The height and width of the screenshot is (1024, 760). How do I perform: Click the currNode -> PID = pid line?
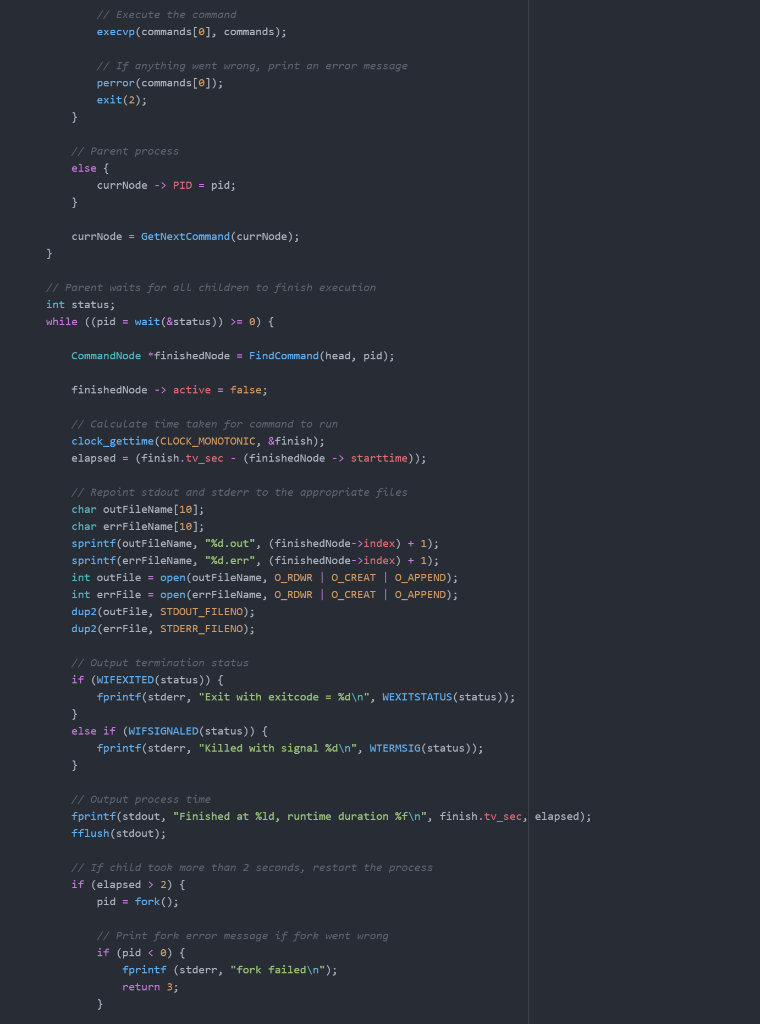166,185
